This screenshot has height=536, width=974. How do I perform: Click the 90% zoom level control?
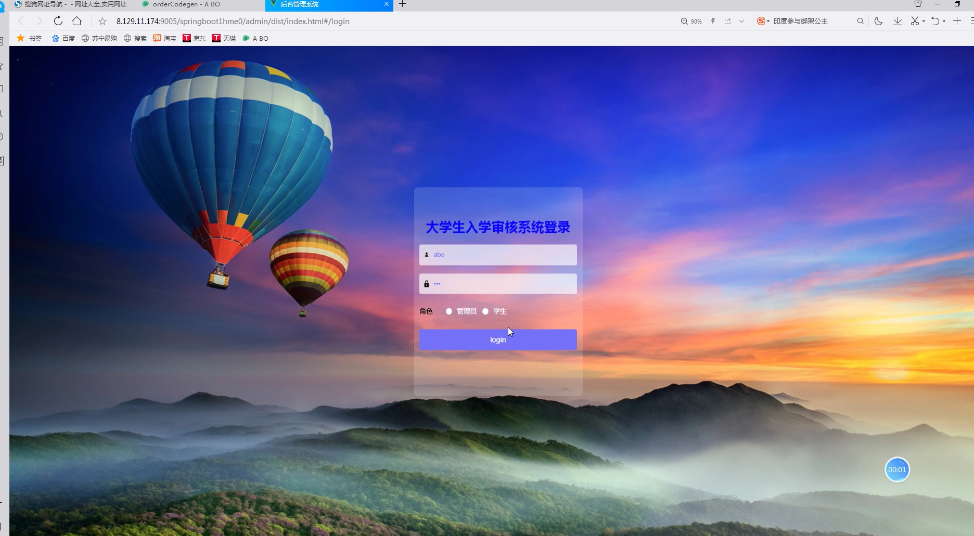pos(691,21)
